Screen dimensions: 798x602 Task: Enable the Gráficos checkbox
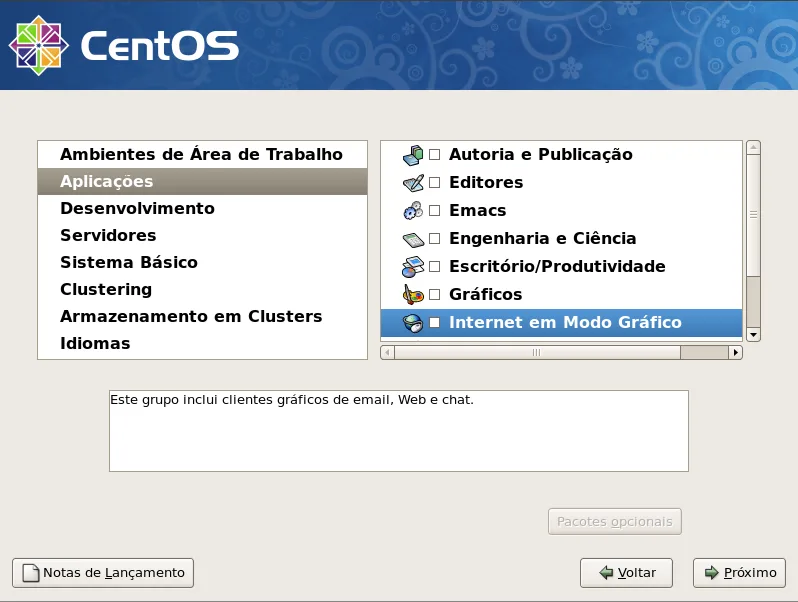[435, 295]
